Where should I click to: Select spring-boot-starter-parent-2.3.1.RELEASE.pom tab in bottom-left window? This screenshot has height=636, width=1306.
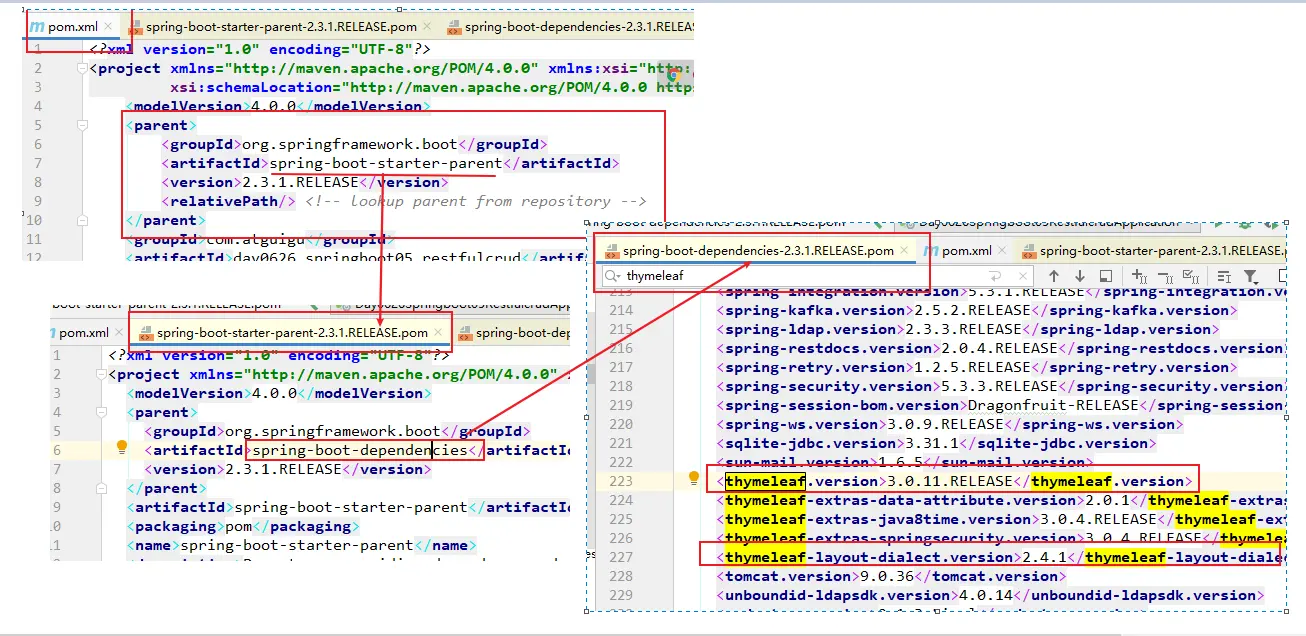292,332
